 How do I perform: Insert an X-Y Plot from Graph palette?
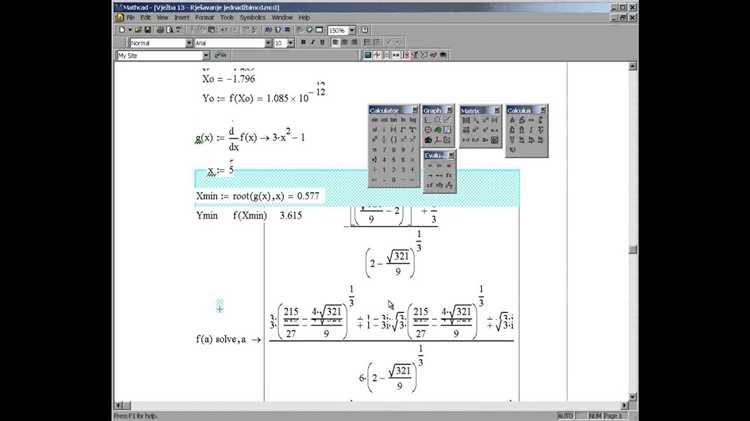(x=428, y=120)
